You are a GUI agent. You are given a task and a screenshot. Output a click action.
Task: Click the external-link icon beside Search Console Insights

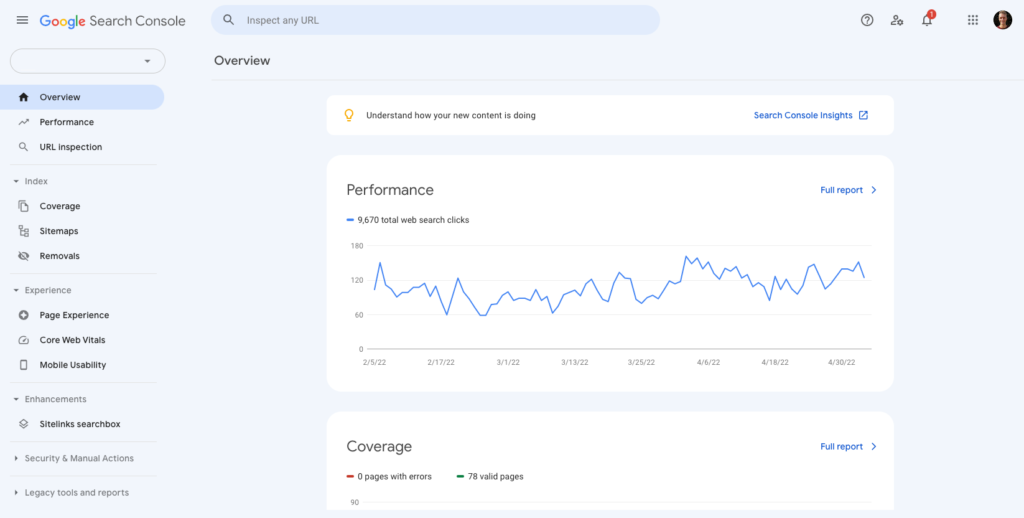pos(863,116)
